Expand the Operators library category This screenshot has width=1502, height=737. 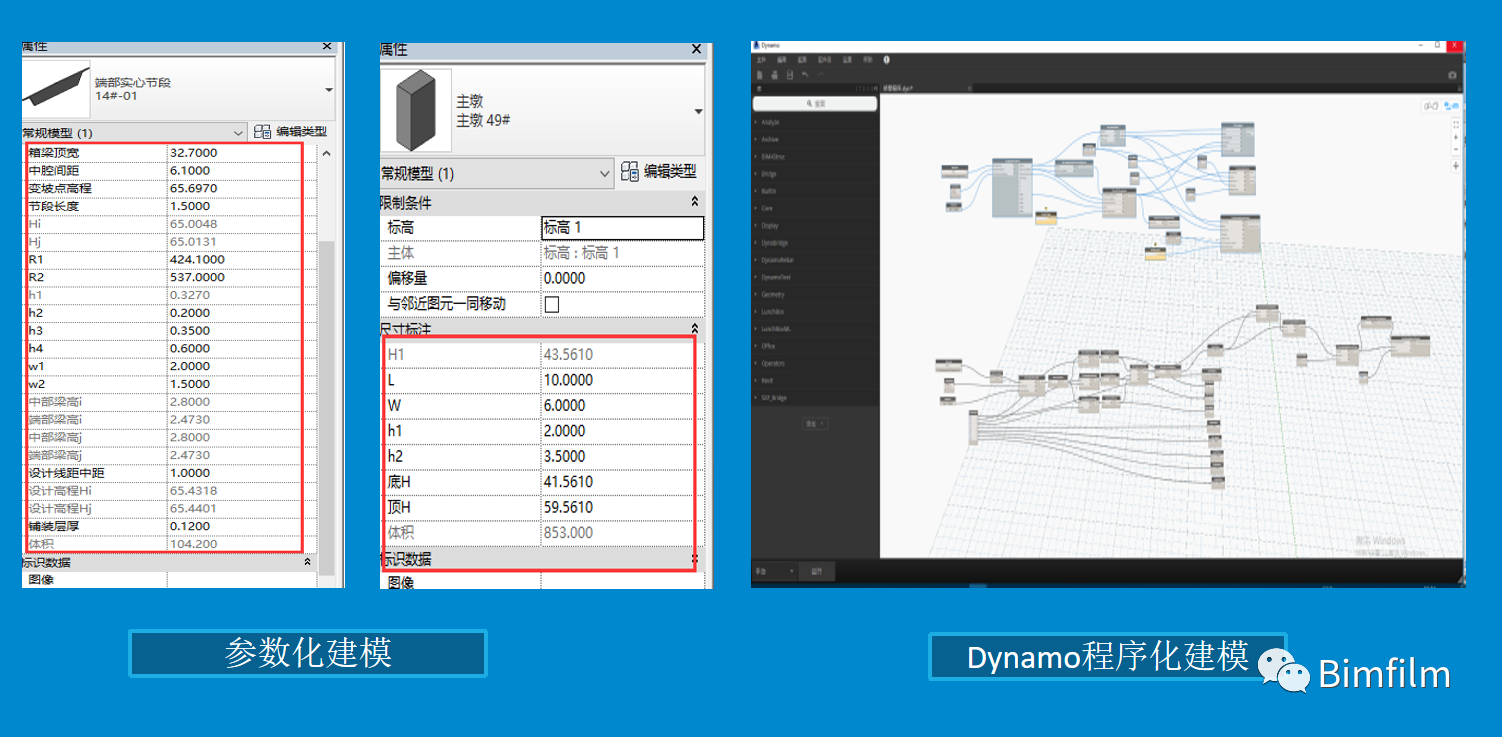click(772, 363)
